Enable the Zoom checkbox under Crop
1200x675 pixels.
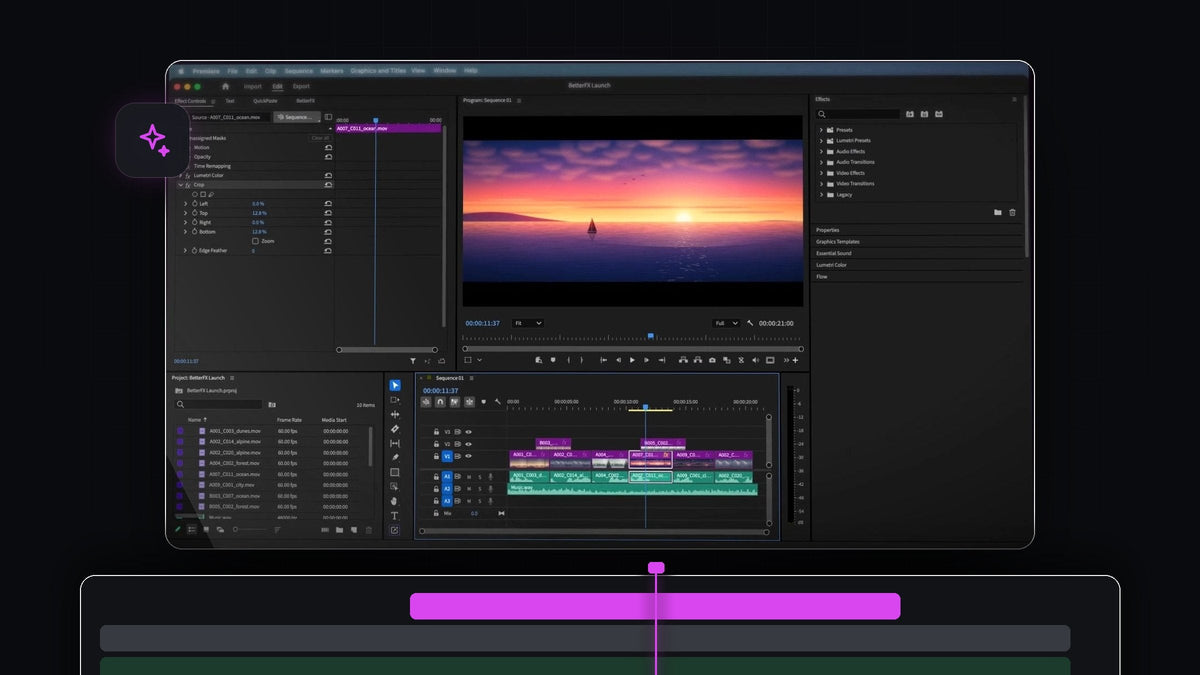click(x=255, y=241)
